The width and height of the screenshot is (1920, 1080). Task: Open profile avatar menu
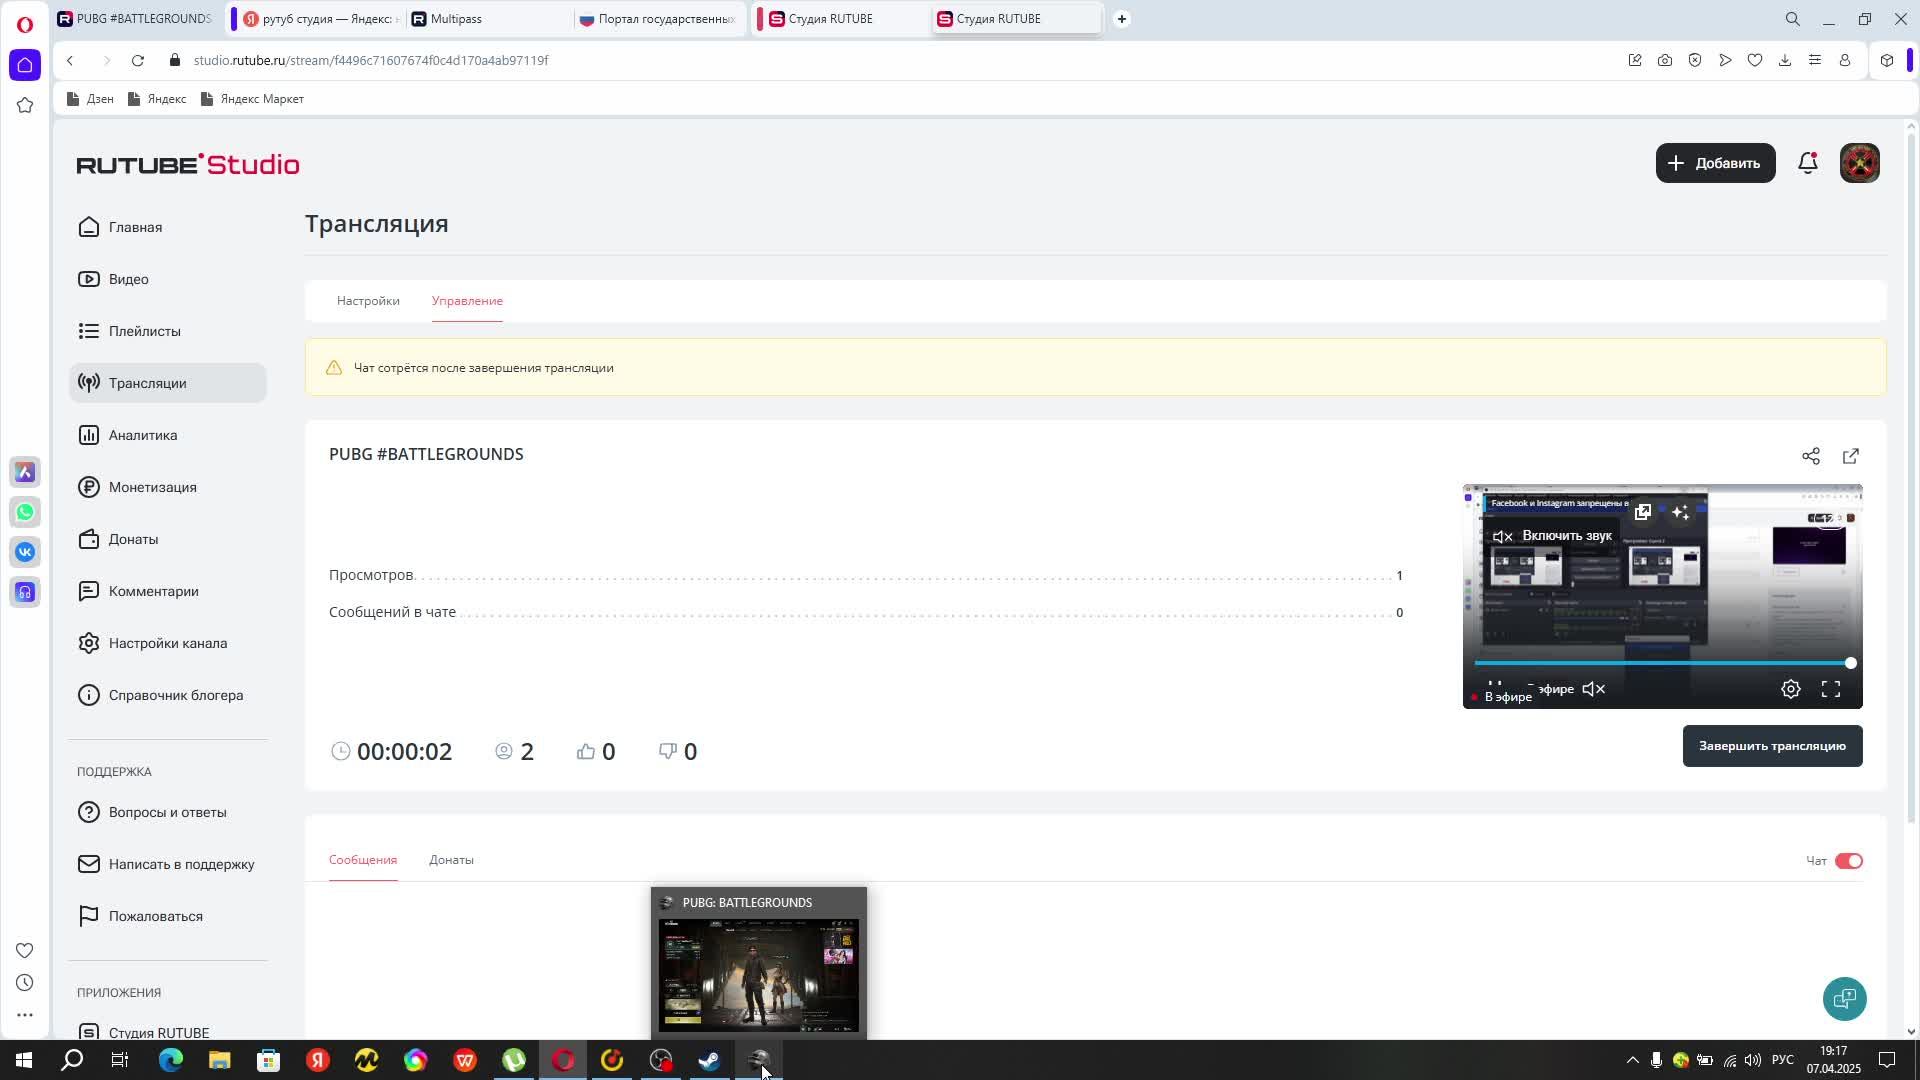pos(1859,163)
